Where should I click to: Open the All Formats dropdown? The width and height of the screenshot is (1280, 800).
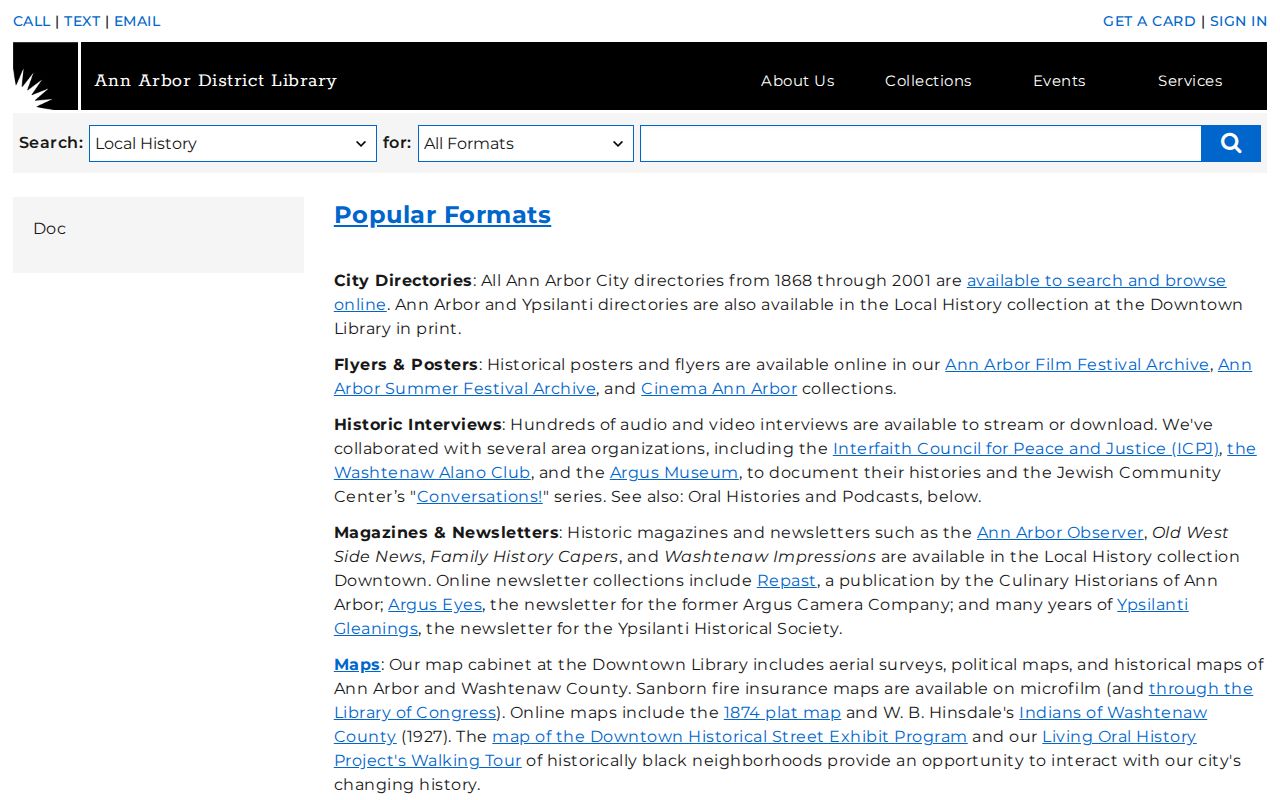(526, 143)
